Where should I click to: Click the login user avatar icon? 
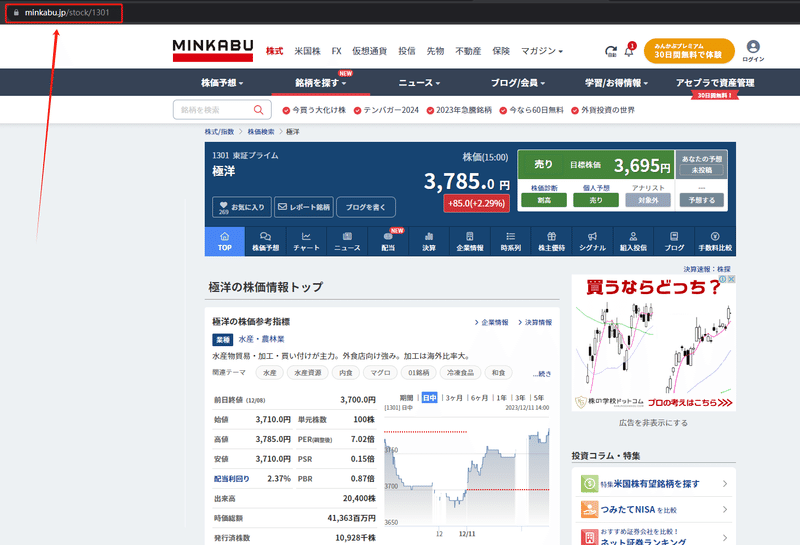click(x=753, y=46)
